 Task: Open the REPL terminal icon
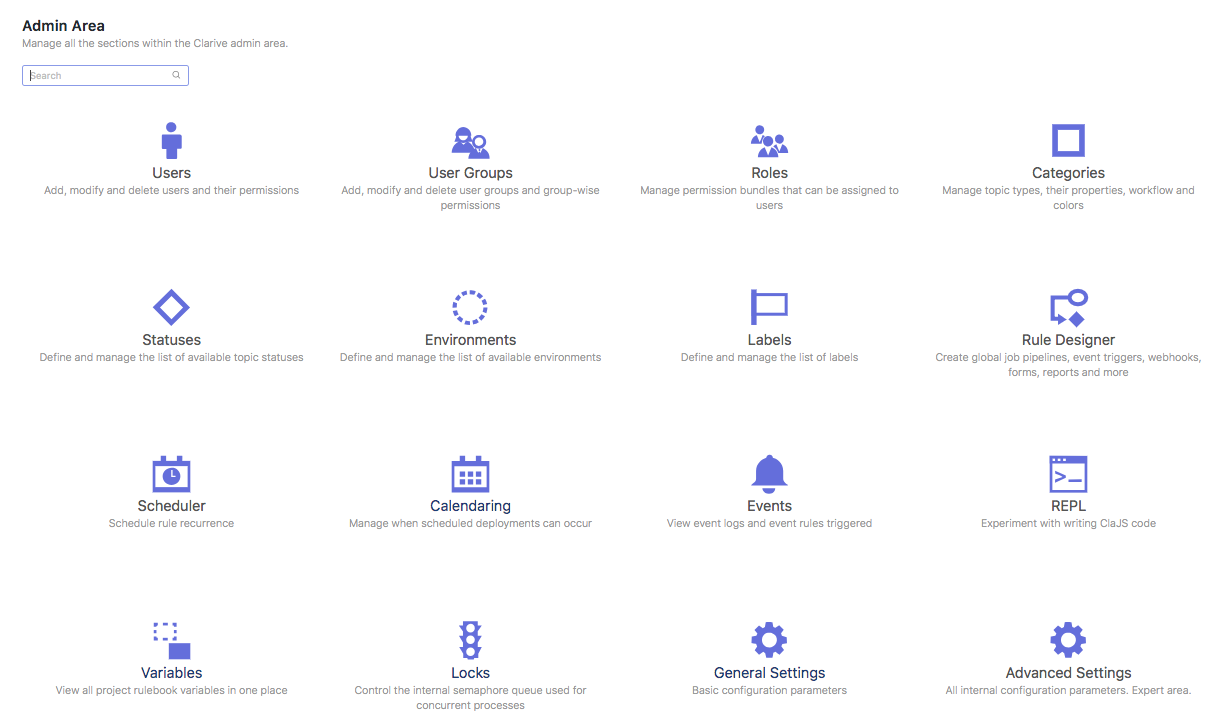(1068, 474)
